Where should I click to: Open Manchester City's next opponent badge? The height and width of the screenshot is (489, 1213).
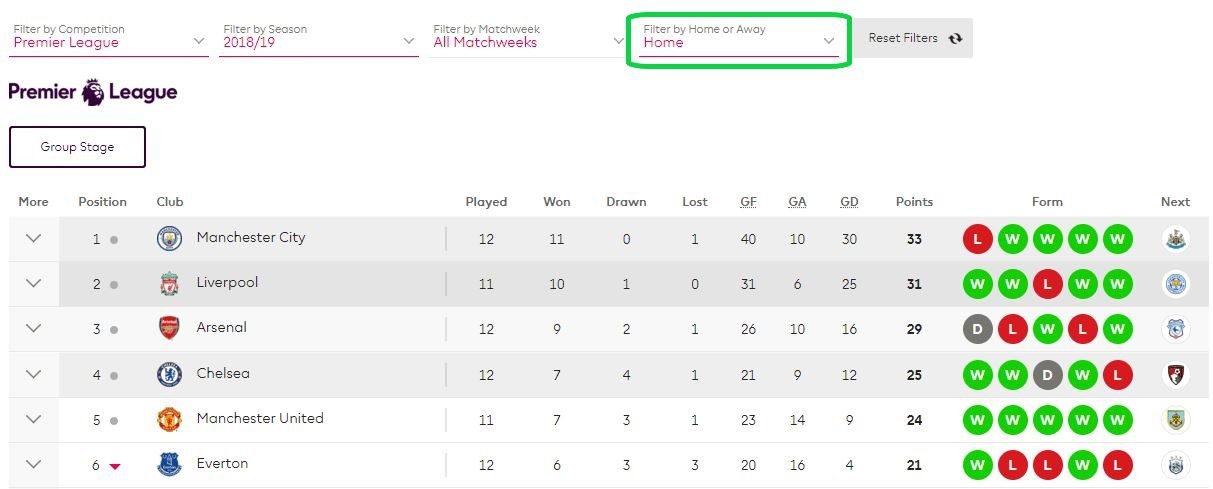(1175, 239)
